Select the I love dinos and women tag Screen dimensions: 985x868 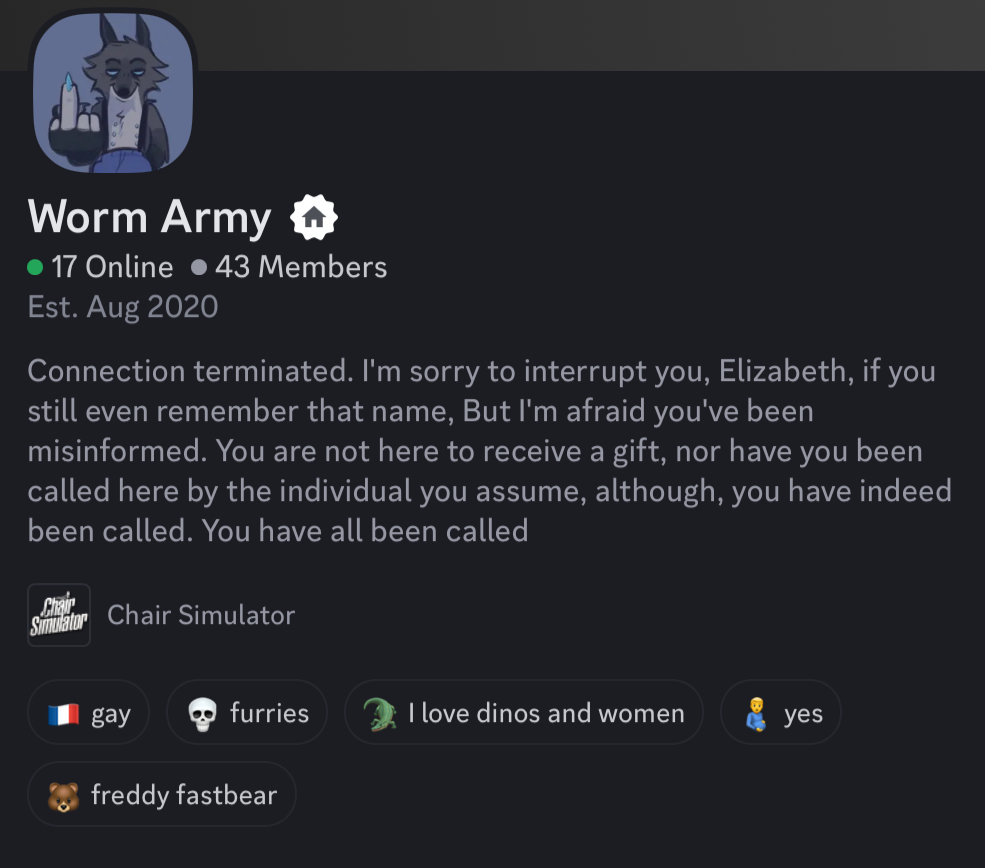click(x=546, y=713)
